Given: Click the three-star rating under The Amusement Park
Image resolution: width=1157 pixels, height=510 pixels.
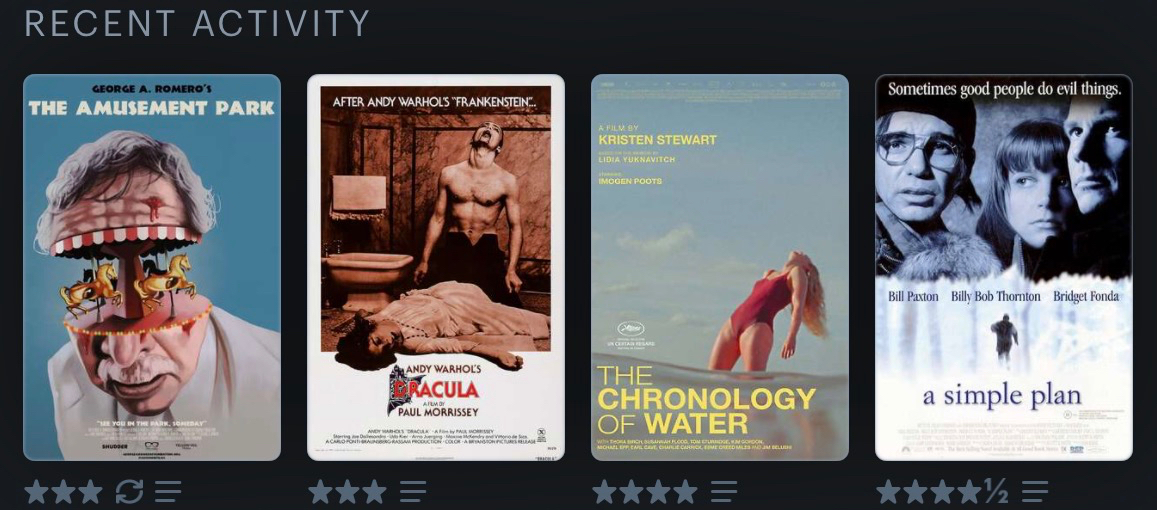Looking at the screenshot, I should pyautogui.click(x=63, y=492).
